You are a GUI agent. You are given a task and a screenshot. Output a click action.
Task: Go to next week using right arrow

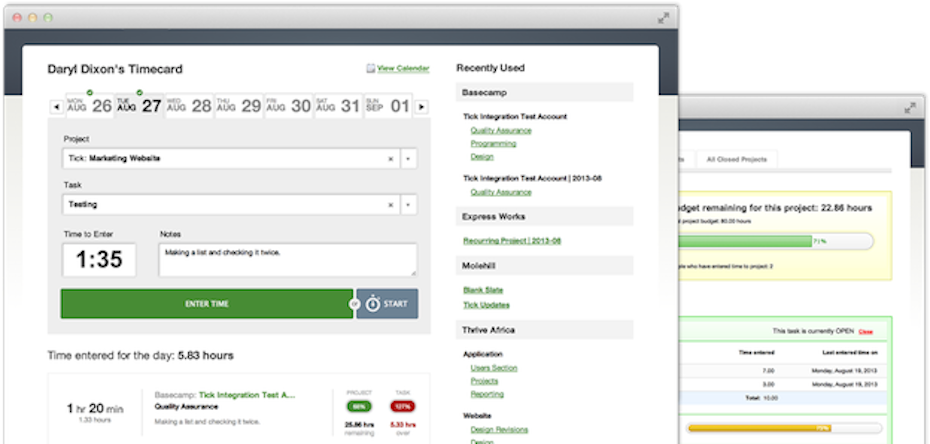(x=422, y=105)
